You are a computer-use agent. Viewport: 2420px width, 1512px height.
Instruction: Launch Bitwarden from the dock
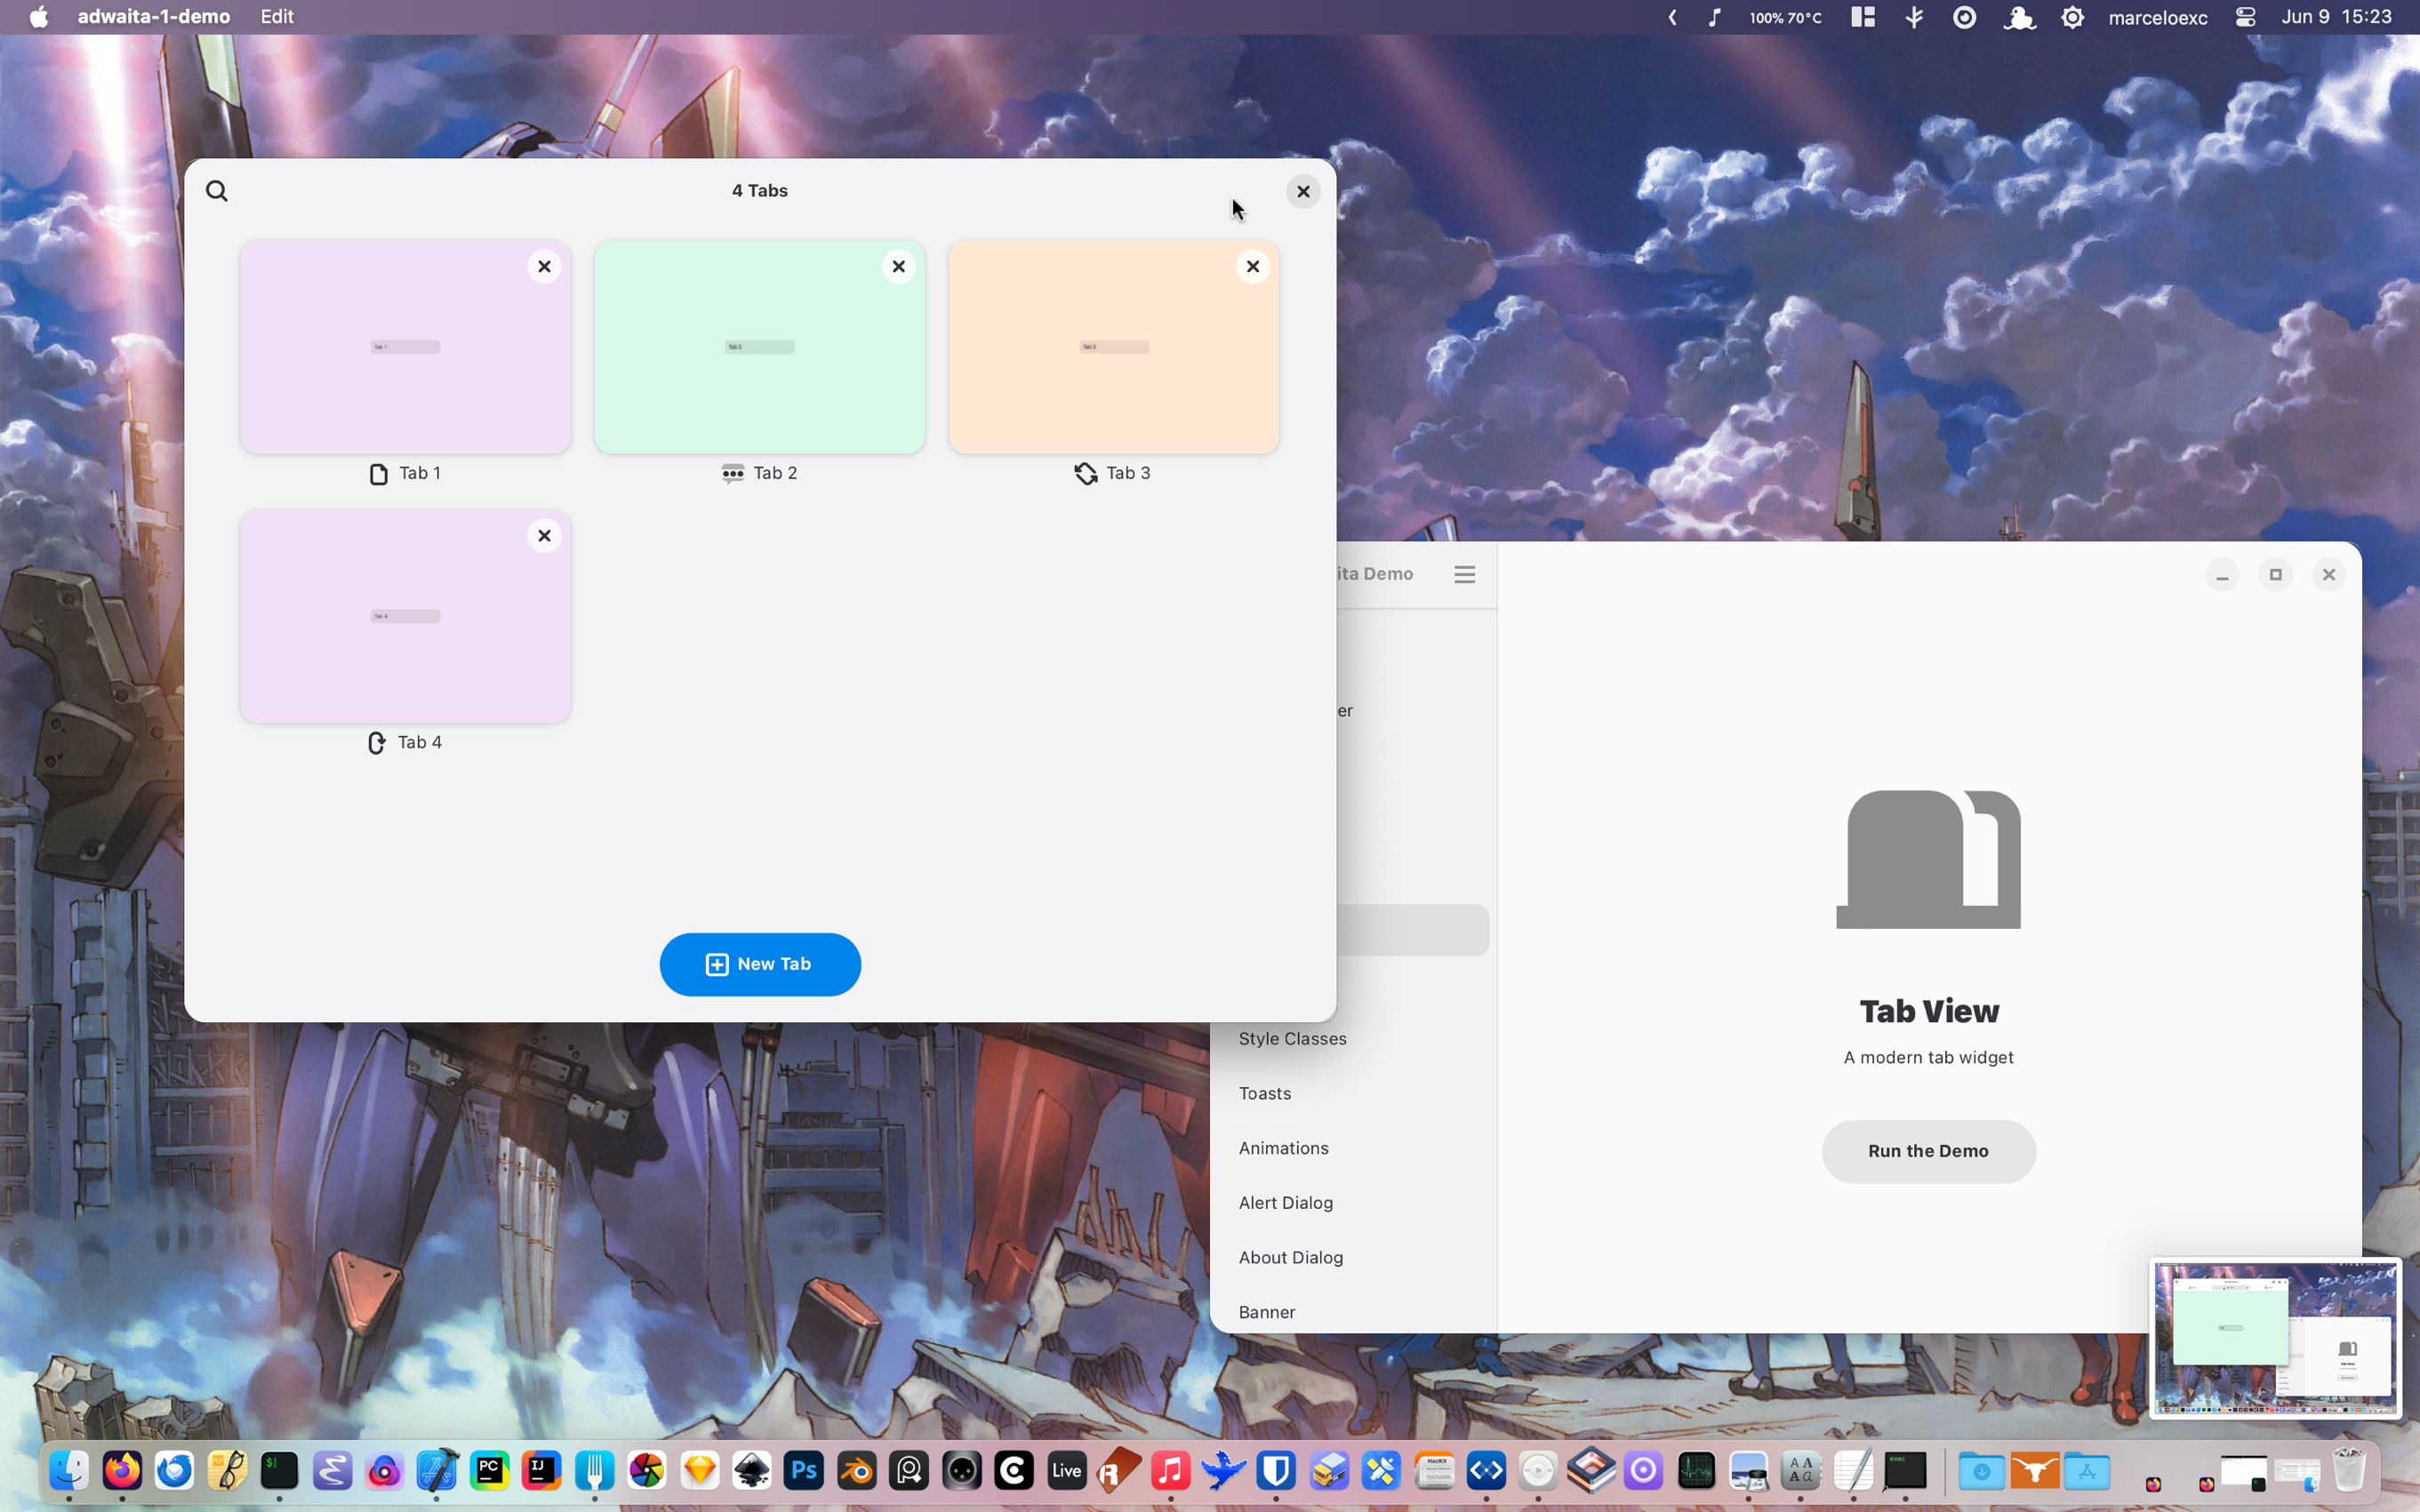click(1276, 1470)
